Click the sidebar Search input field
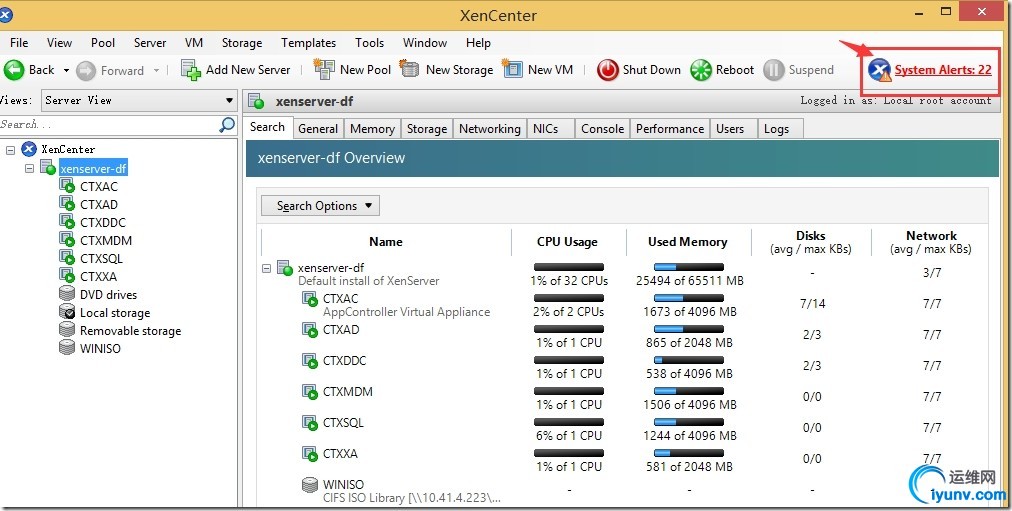The height and width of the screenshot is (511, 1012). (108, 125)
